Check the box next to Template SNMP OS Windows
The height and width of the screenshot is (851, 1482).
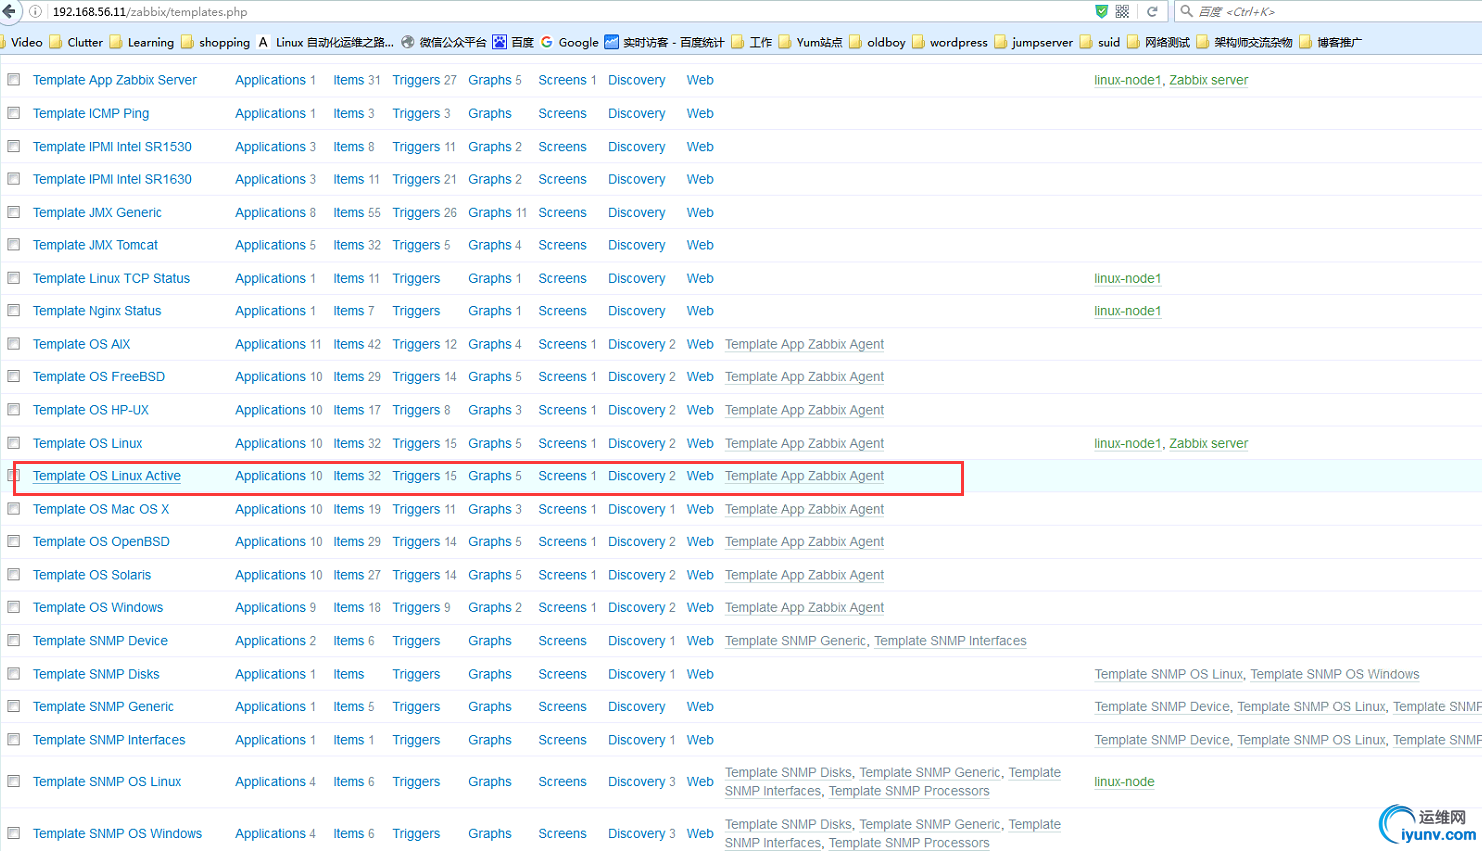tap(14, 833)
